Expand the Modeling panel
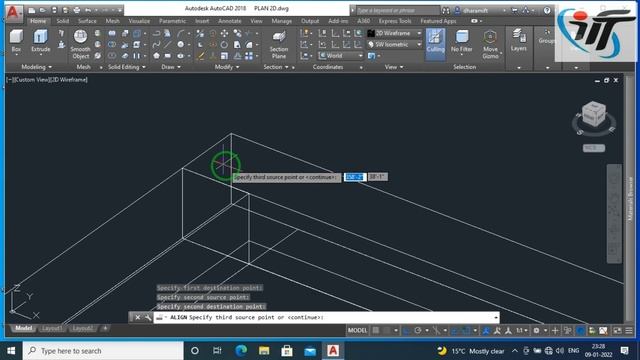Screen dimensions: 640x360 [x=36, y=67]
